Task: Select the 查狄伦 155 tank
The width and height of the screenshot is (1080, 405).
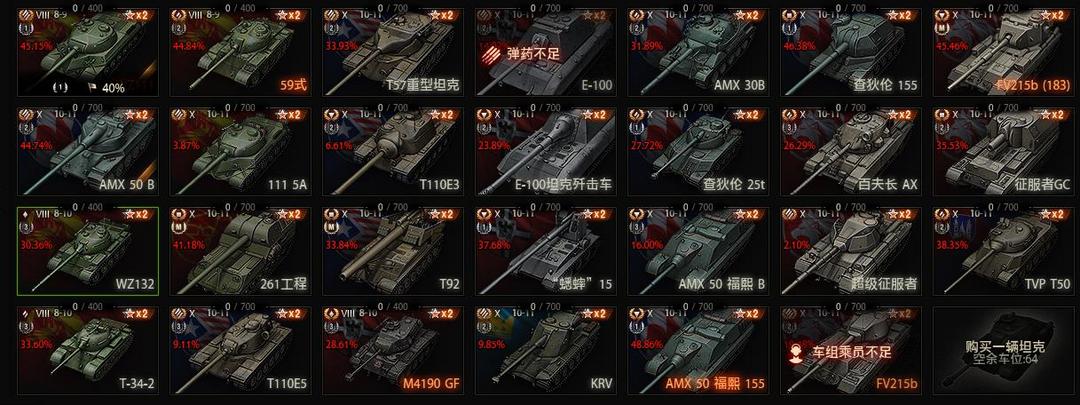Action: (851, 52)
